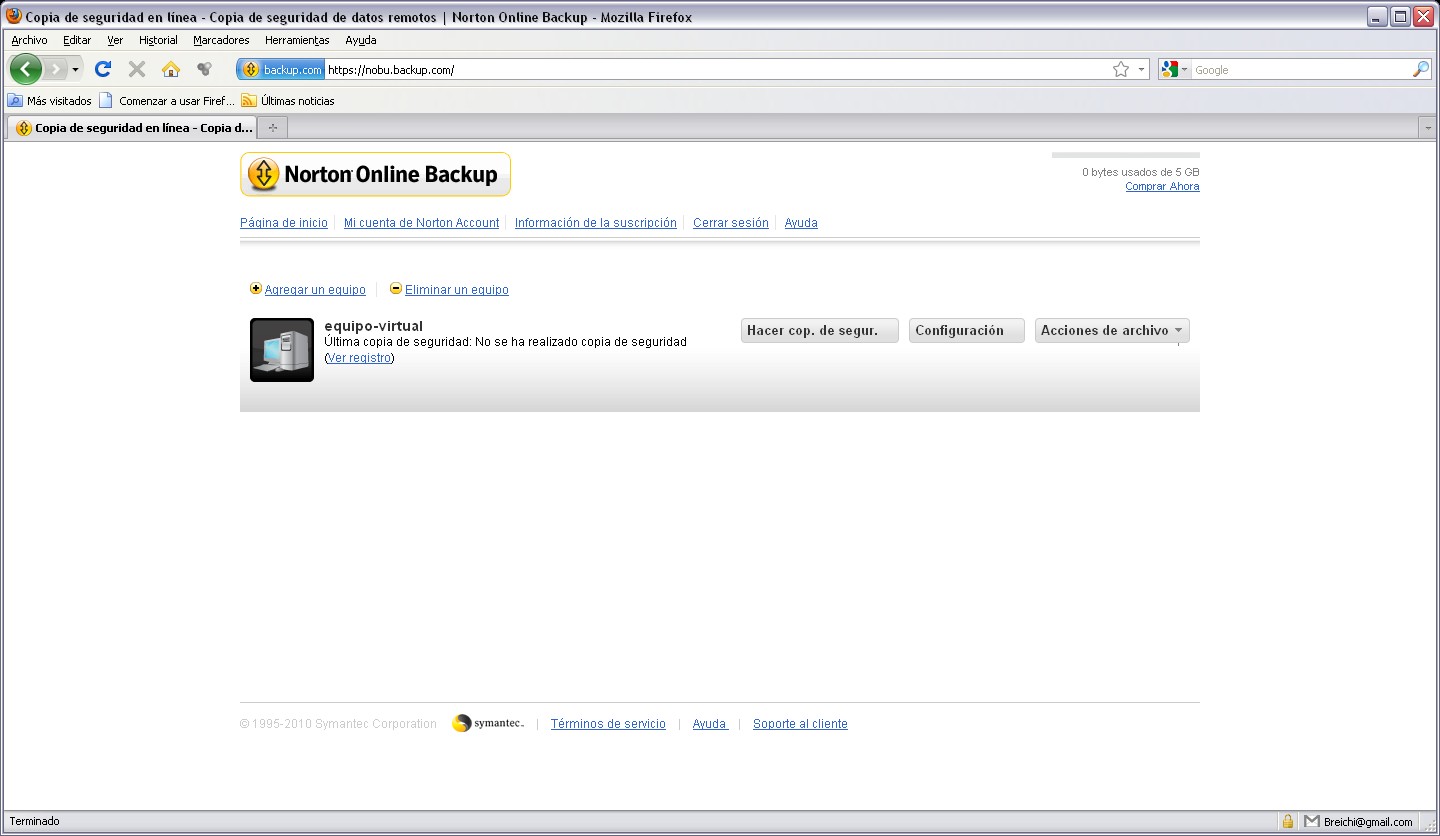This screenshot has width=1440, height=836.
Task: Open the Soporte al cliente link
Action: point(800,724)
